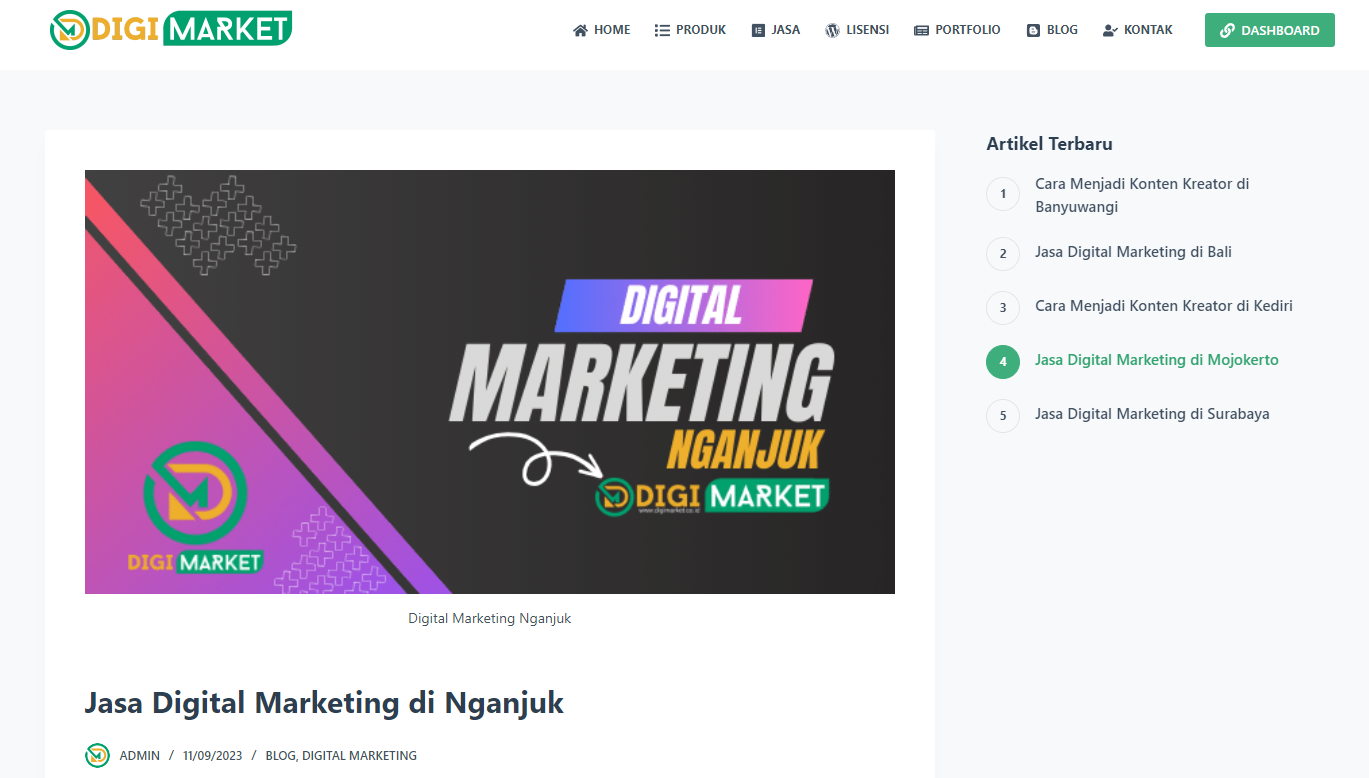1369x778 pixels.
Task: Click the house icon beside HOME
Action: tap(580, 30)
